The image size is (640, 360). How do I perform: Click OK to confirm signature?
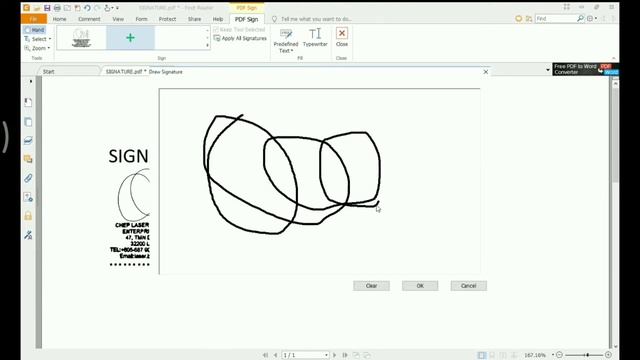pos(420,286)
